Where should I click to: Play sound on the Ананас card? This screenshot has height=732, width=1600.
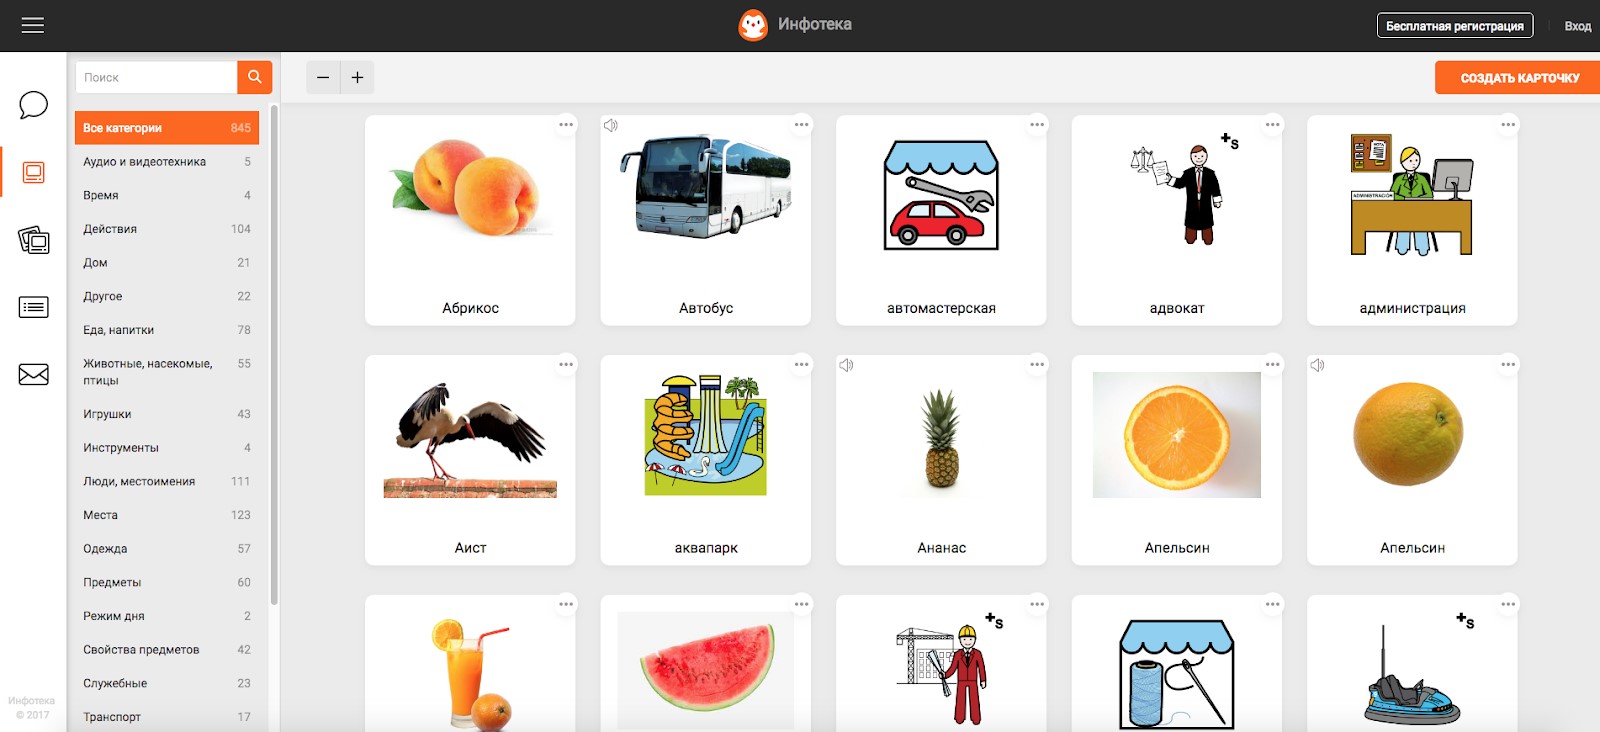click(846, 365)
